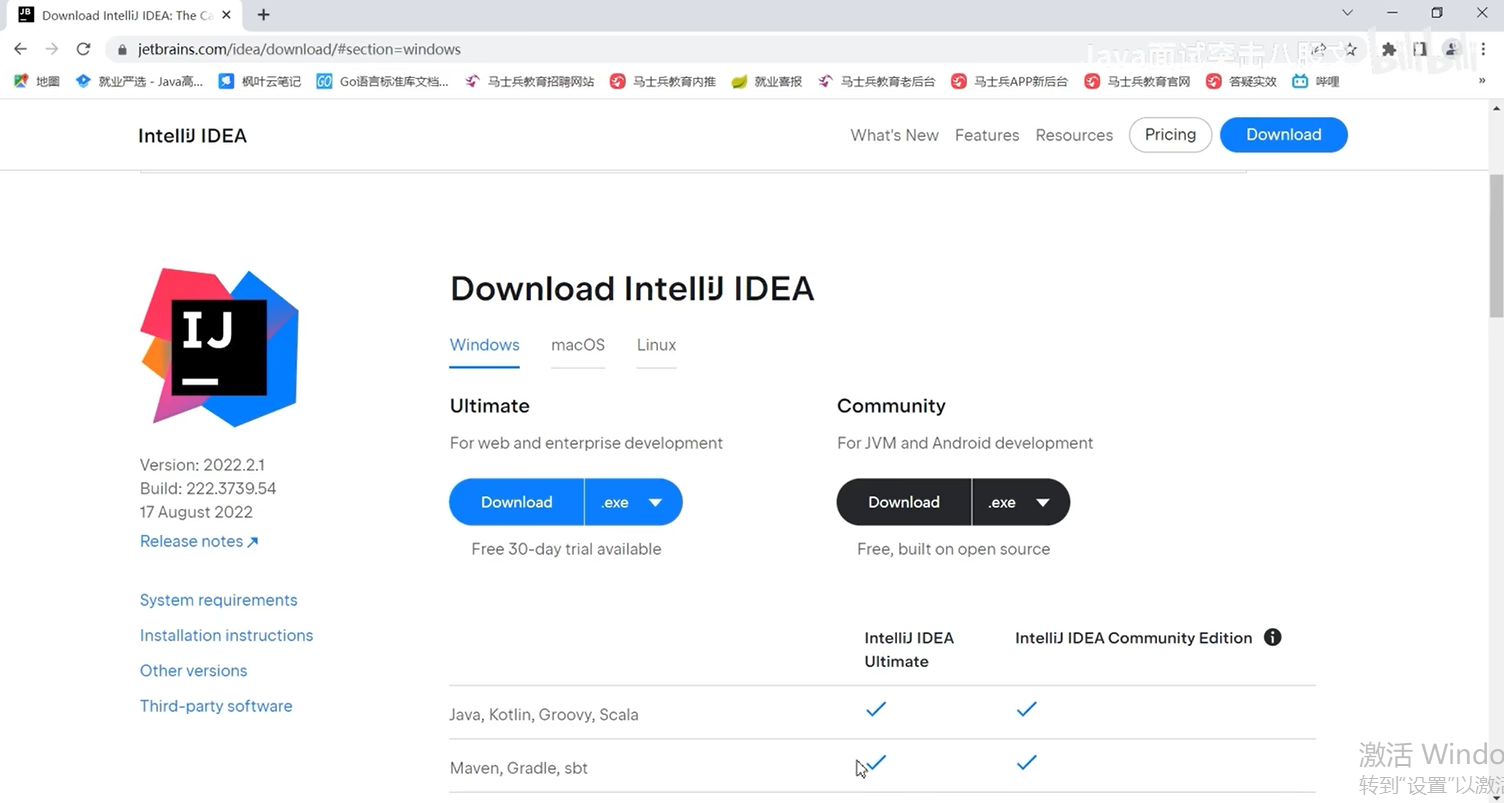Click the 'Java, Kotlin, Groovy, Scala' row label
The image size is (1504, 803).
pyautogui.click(x=544, y=715)
